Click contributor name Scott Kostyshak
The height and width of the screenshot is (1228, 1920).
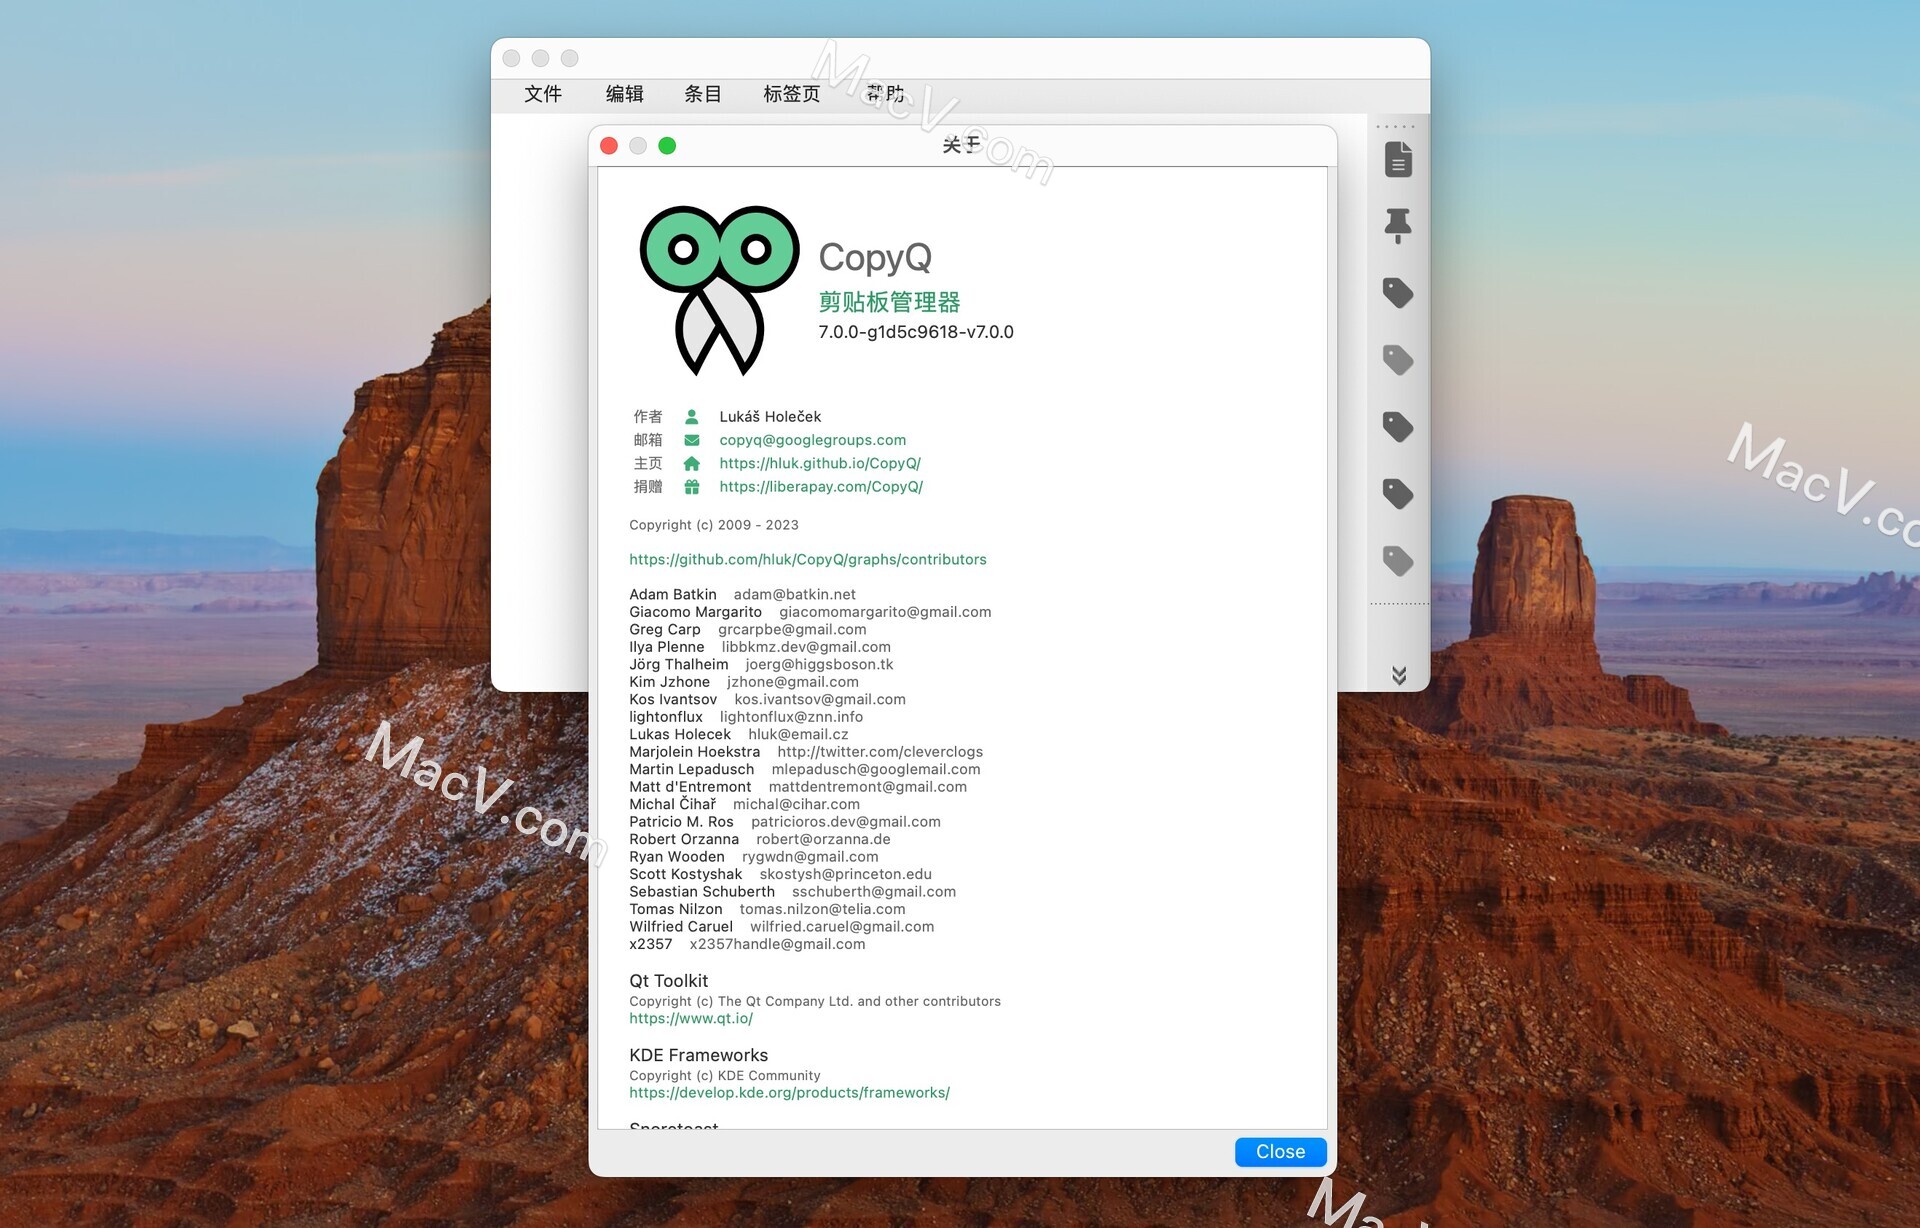point(686,875)
